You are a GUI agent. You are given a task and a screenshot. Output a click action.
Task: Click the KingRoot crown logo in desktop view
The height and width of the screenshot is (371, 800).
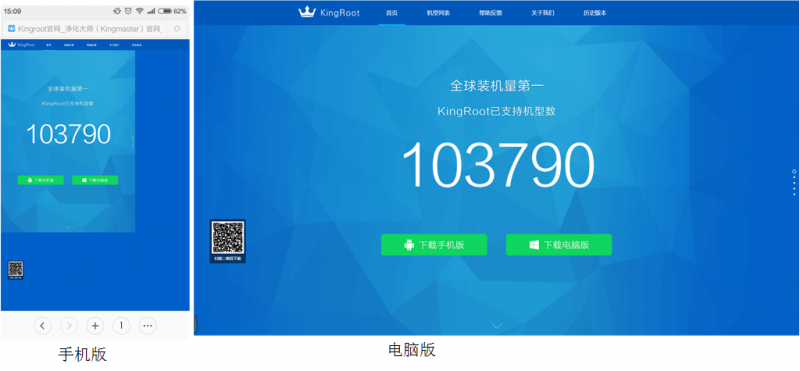307,12
